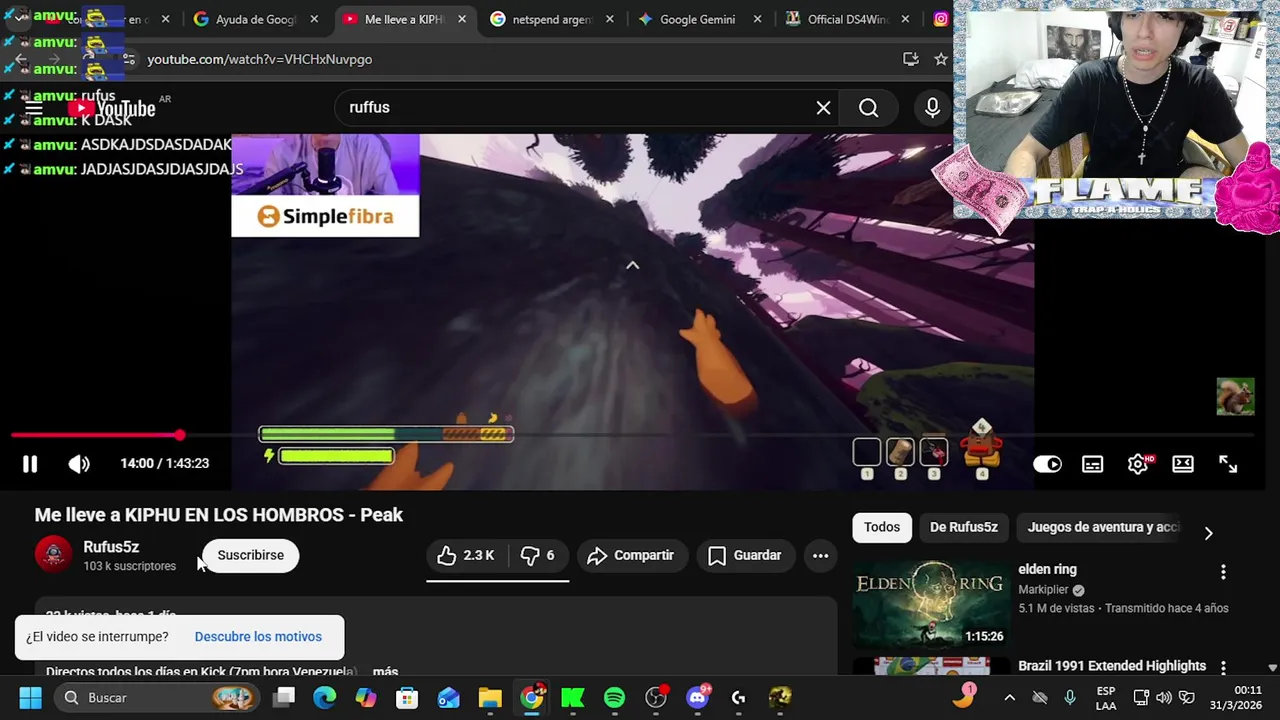Open options for 'elden ring' video
Viewport: 1280px width, 720px height.
[1223, 572]
